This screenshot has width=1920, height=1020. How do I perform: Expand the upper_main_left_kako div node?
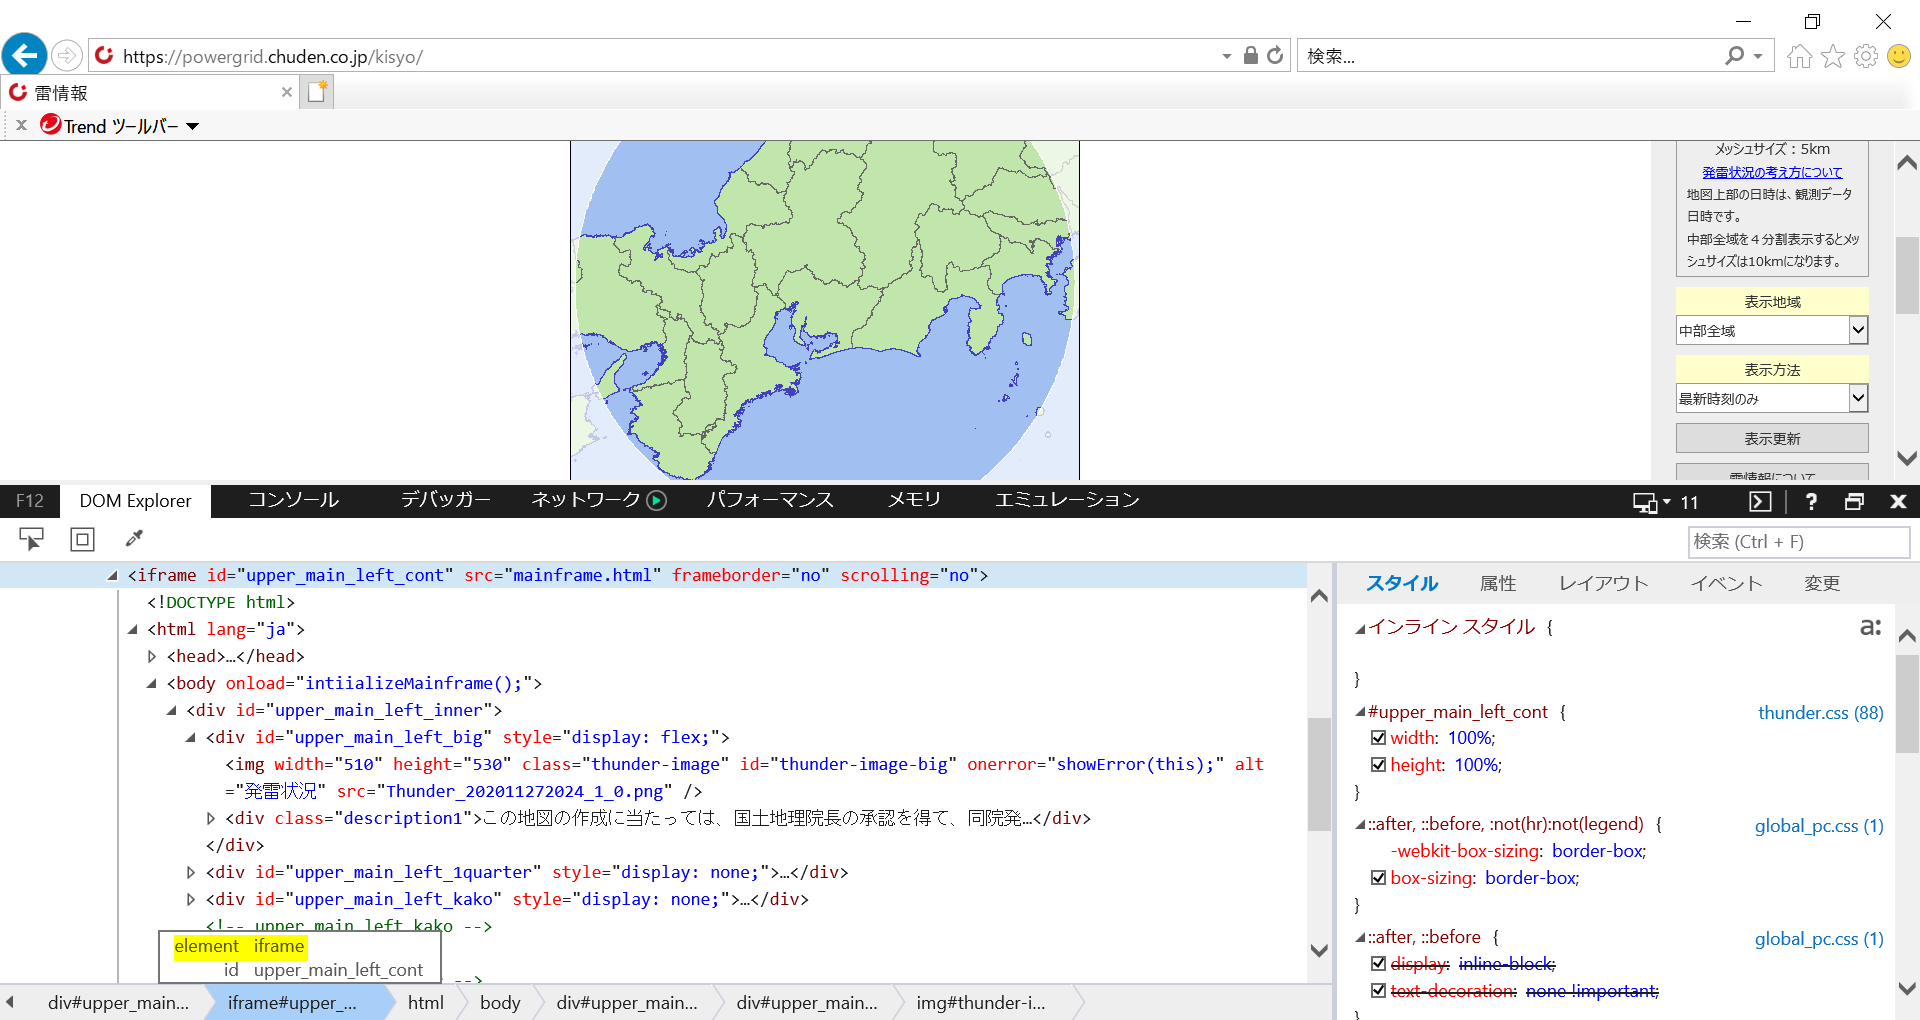[x=191, y=900]
